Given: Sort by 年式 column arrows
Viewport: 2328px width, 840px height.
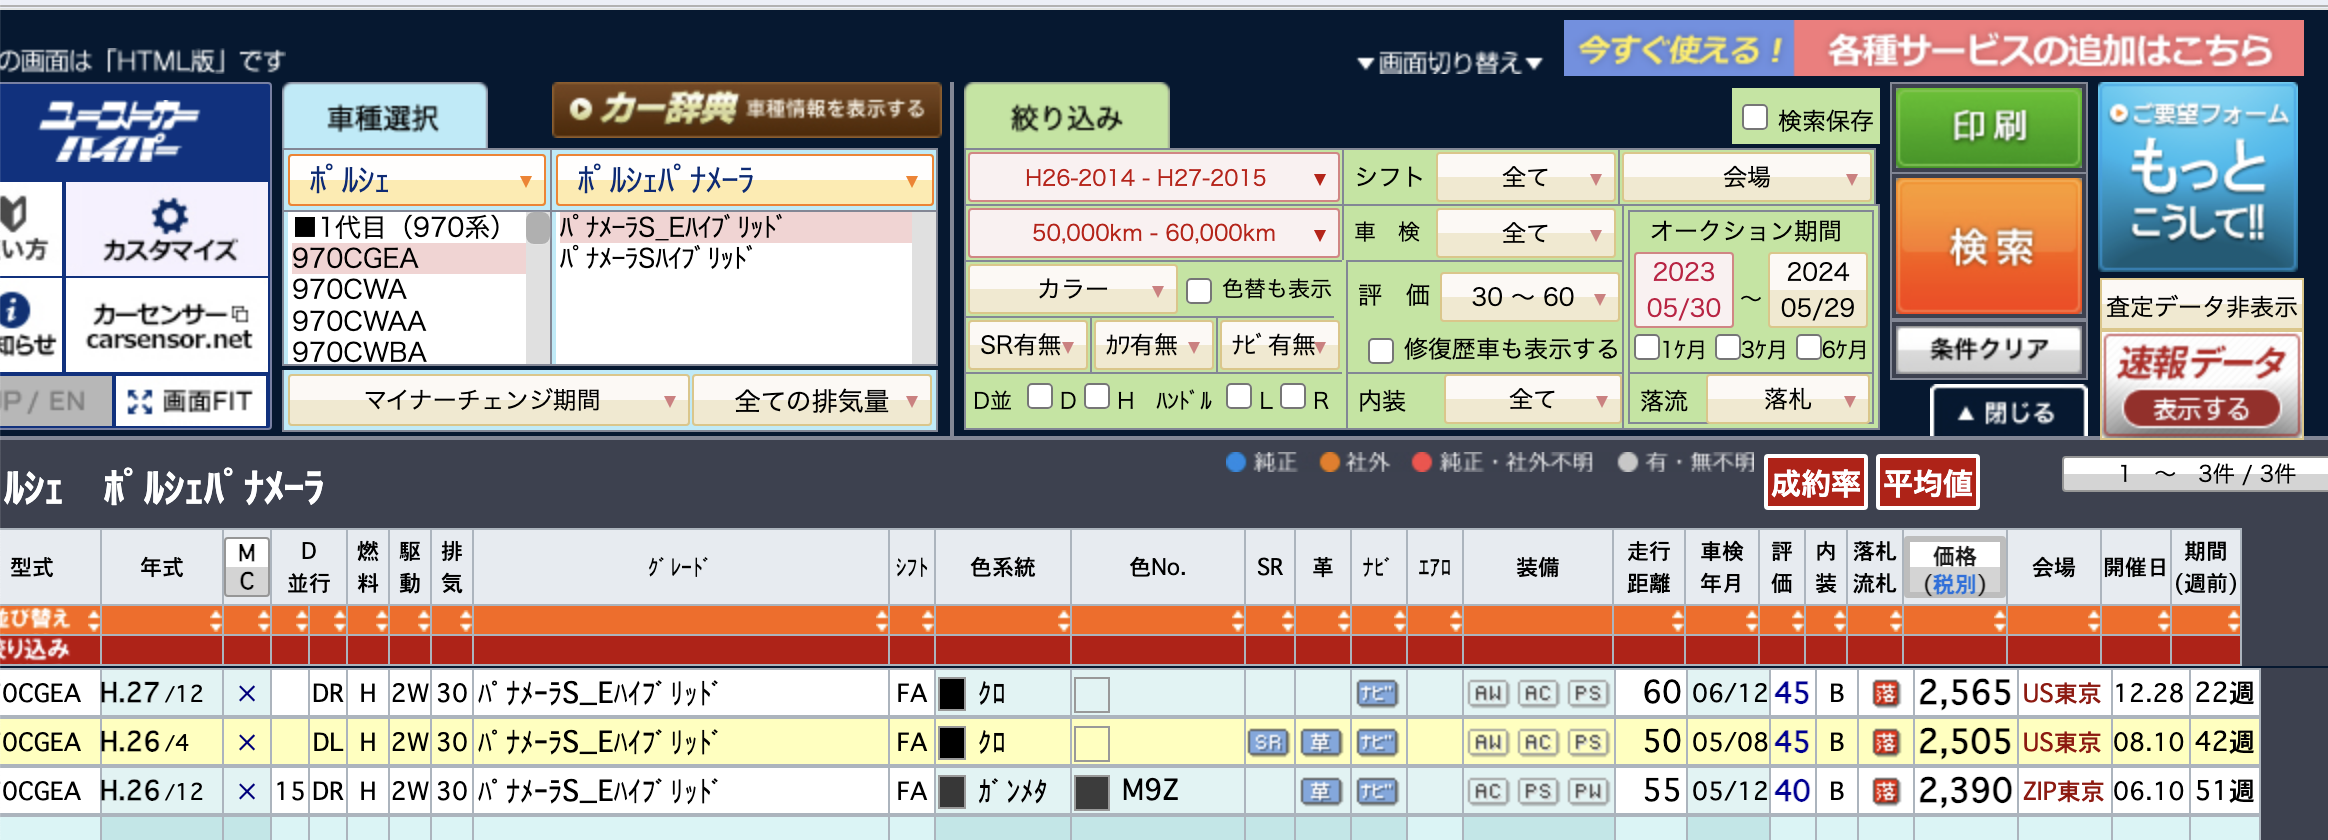Looking at the screenshot, I should click(x=215, y=620).
